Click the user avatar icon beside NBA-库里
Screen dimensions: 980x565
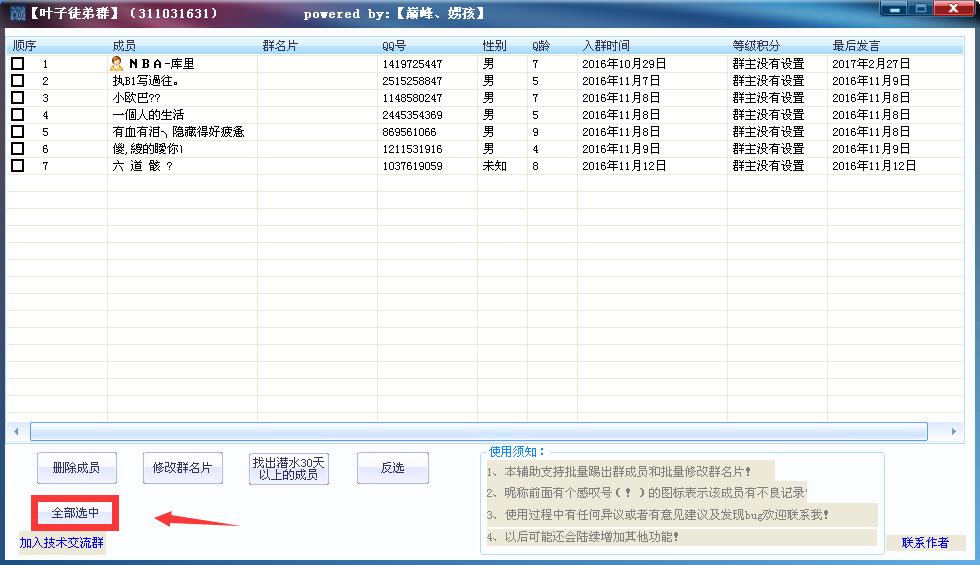[116, 64]
